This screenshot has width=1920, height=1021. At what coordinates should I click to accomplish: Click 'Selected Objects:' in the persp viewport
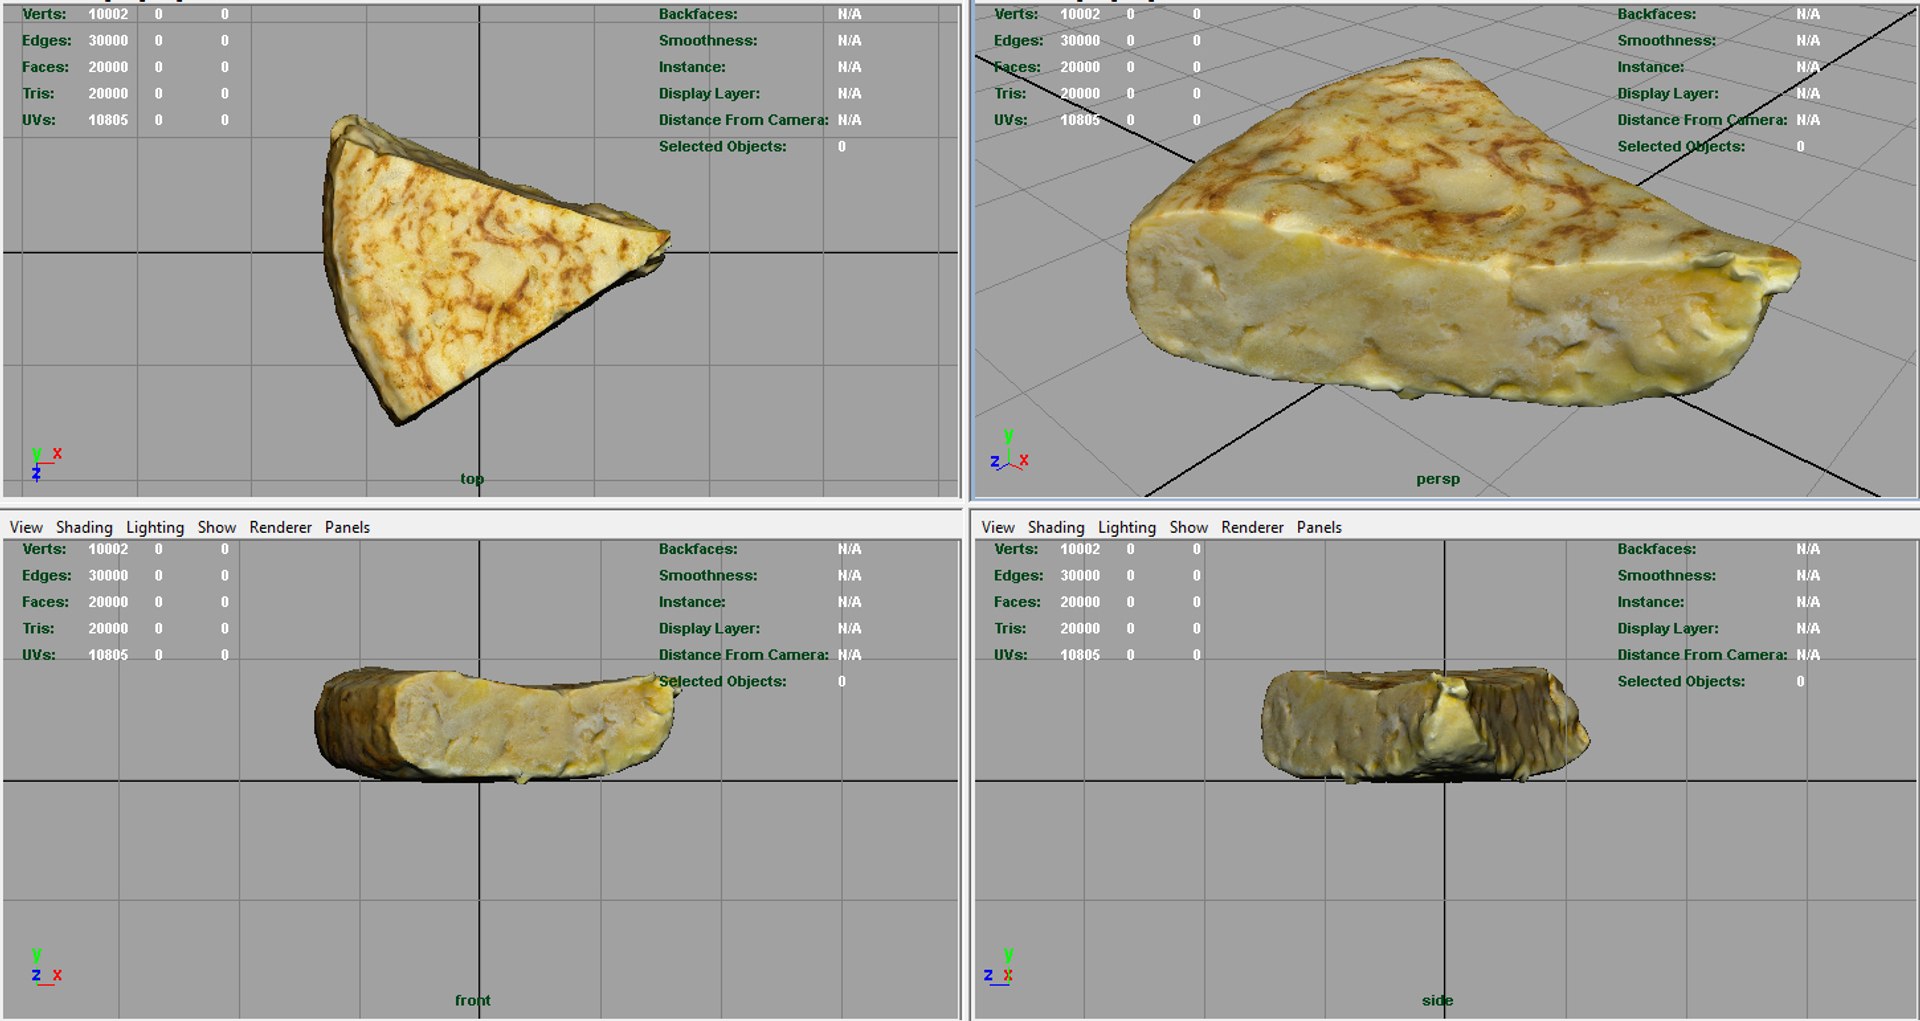tap(1681, 146)
